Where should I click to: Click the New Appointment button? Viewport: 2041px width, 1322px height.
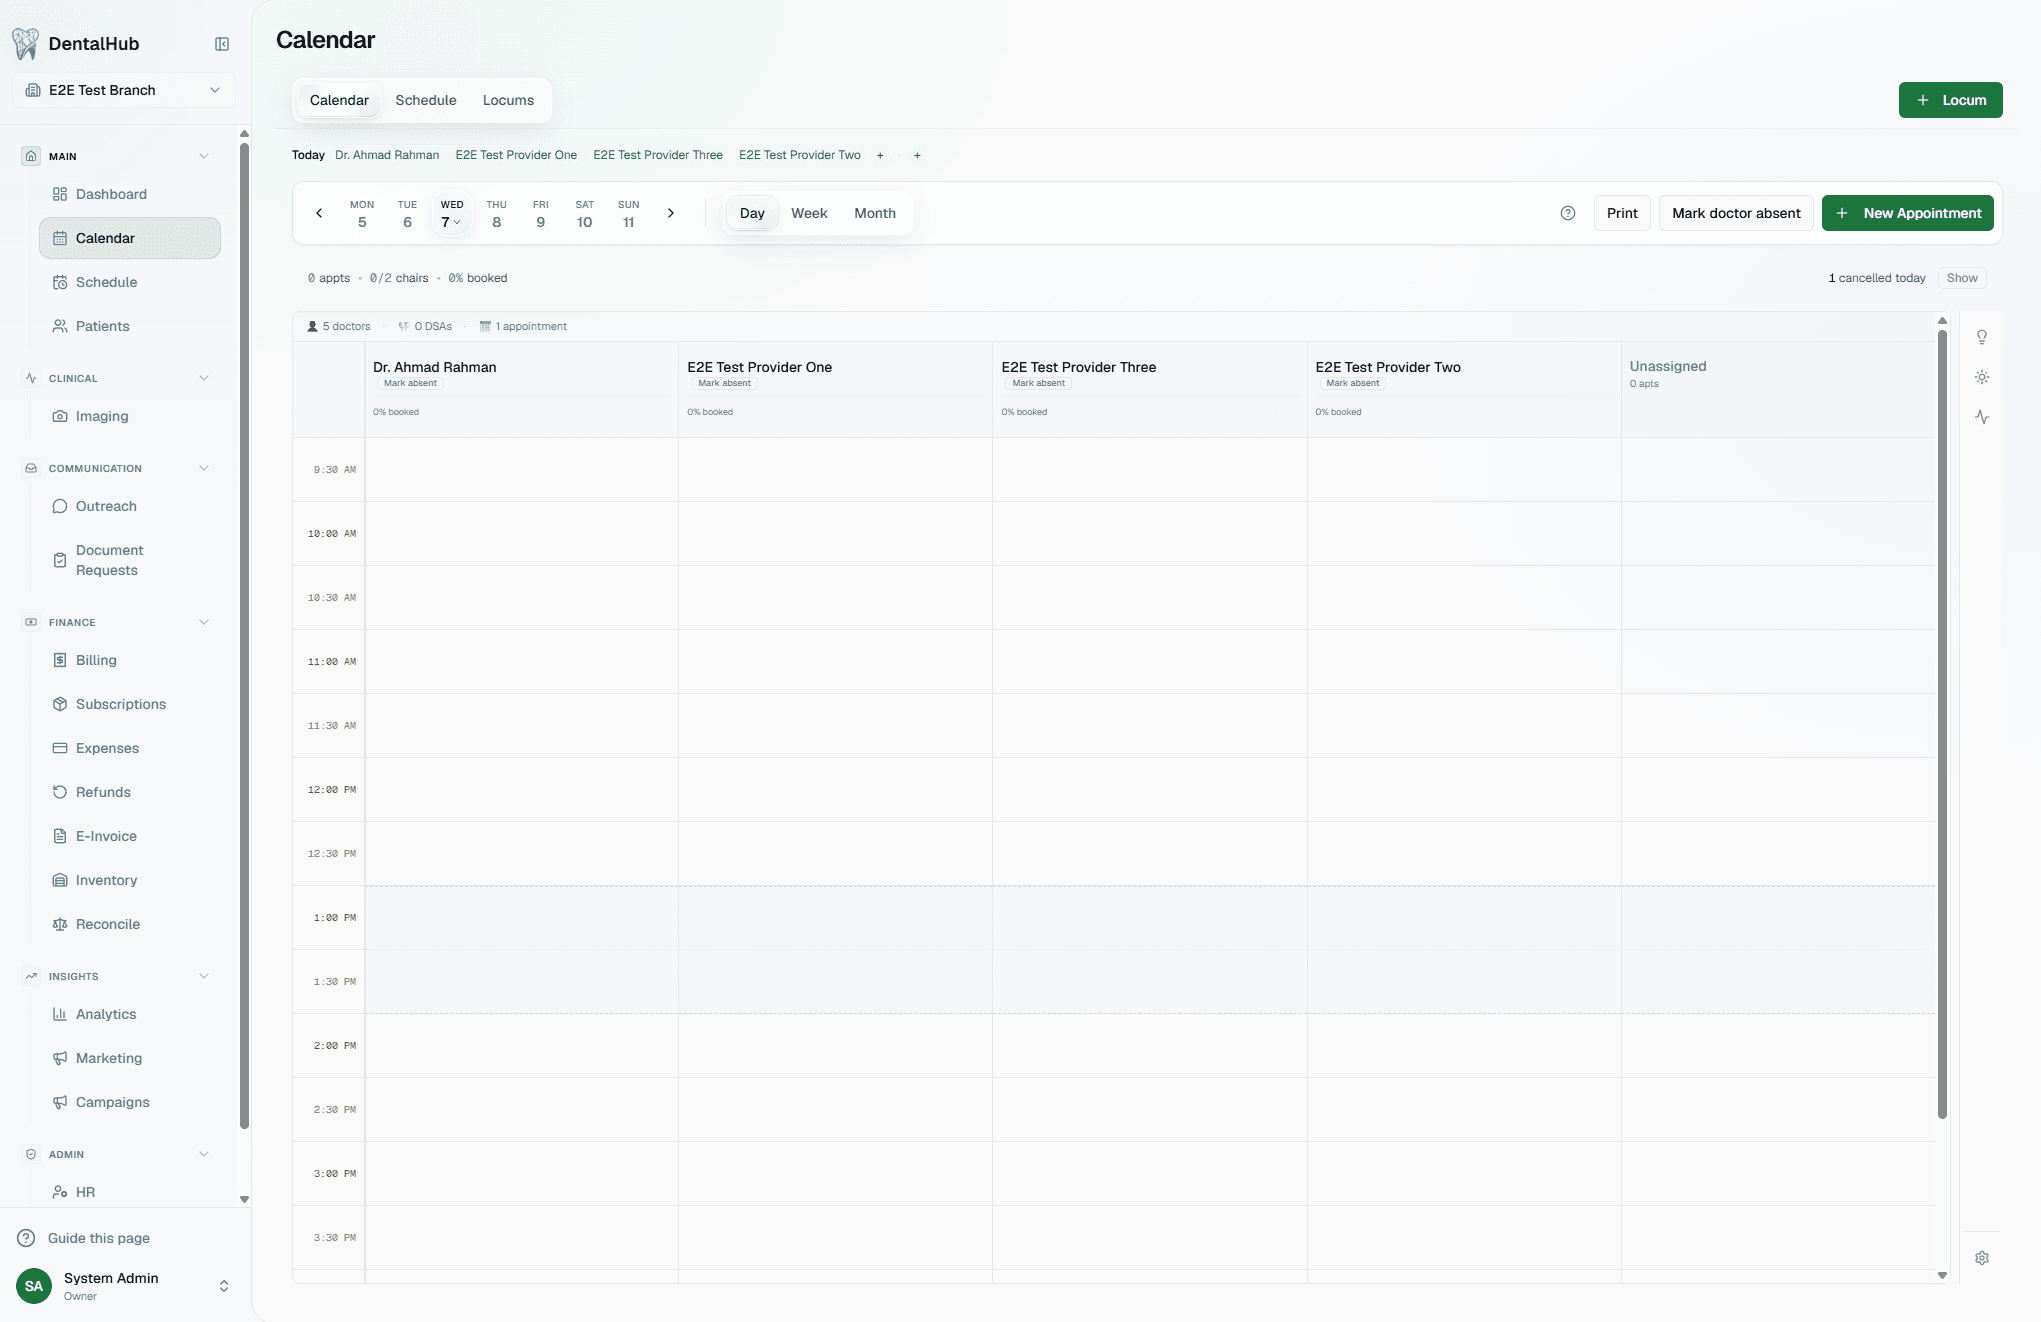click(1908, 213)
